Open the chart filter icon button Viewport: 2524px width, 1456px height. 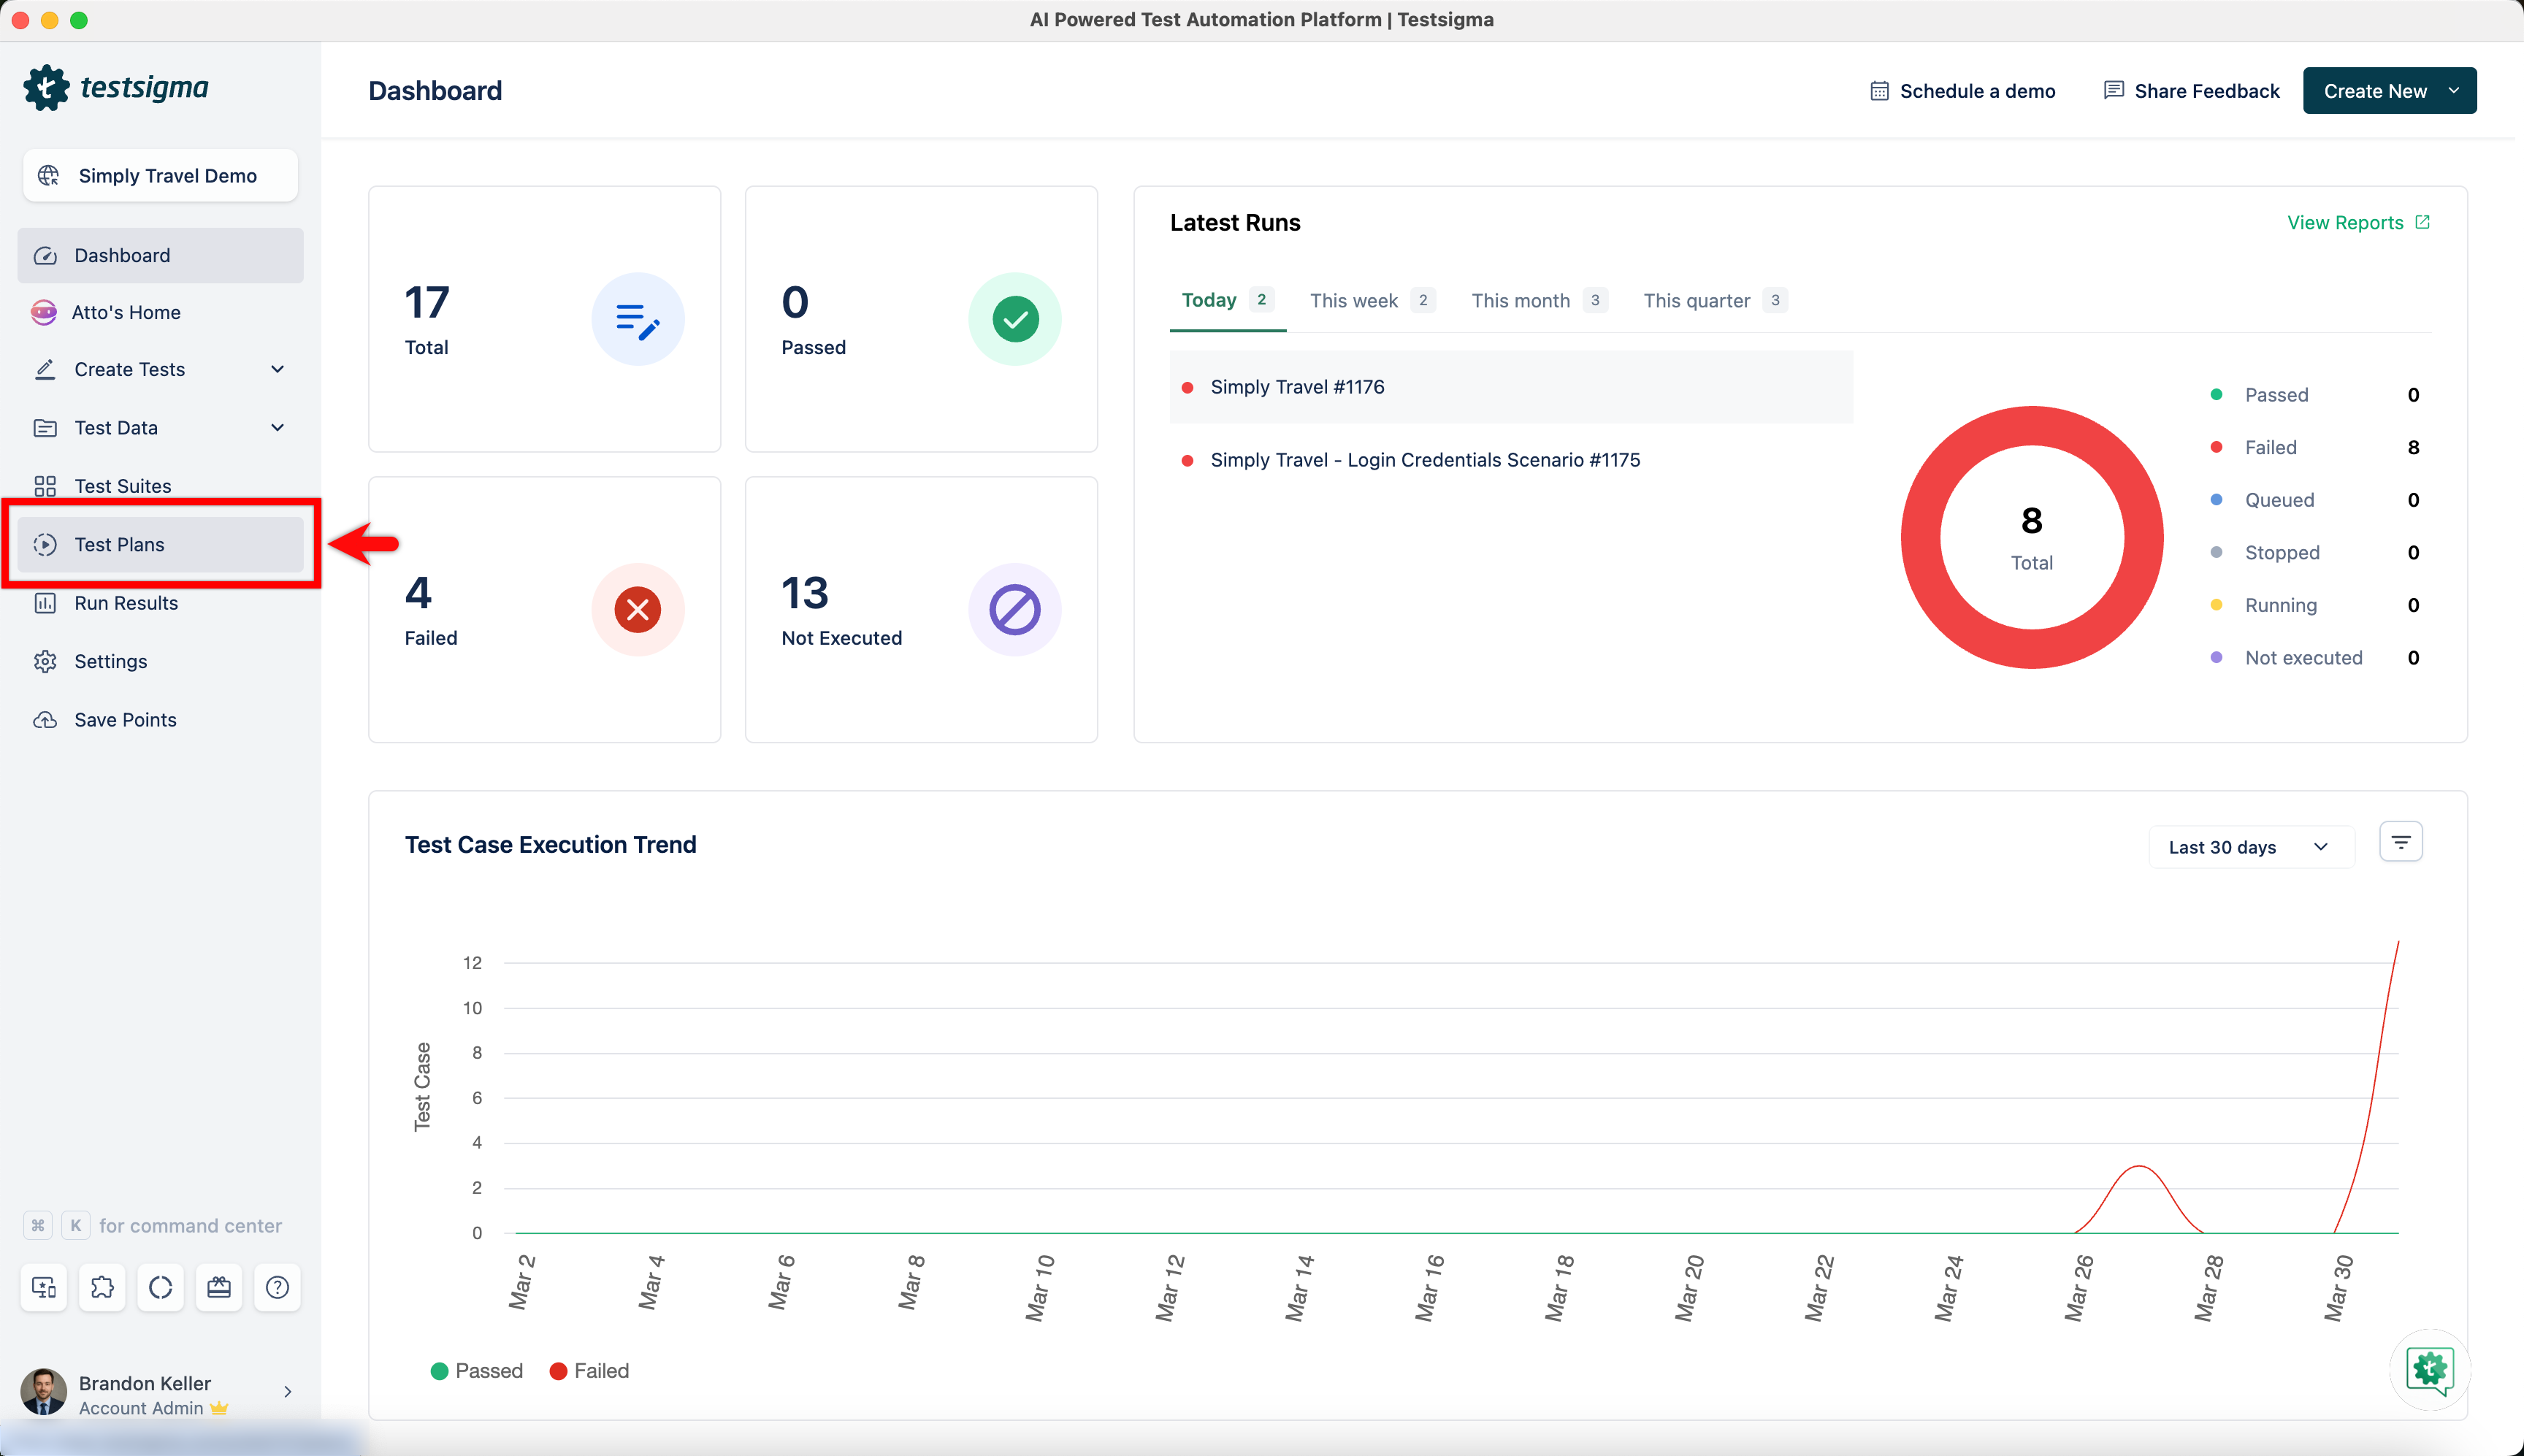(x=2400, y=843)
